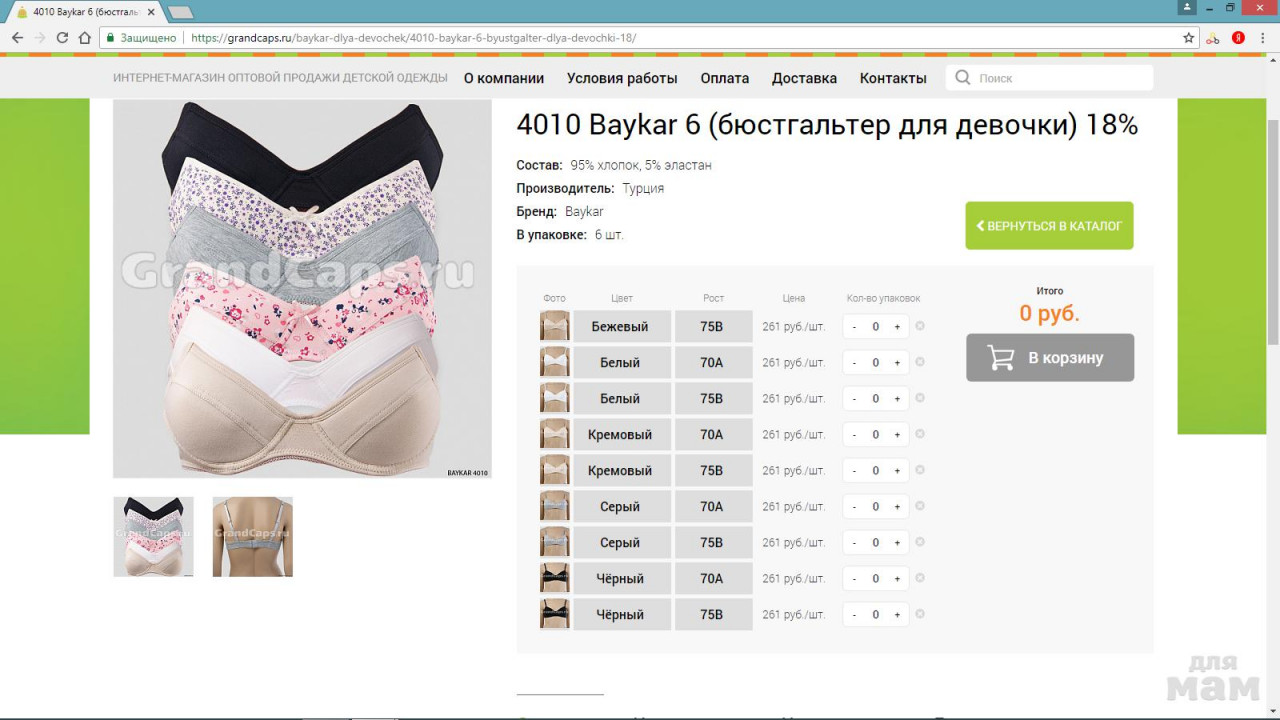The image size is (1280, 720).
Task: Click the small photo in the Чёрный 75B row
Action: pyautogui.click(x=554, y=614)
